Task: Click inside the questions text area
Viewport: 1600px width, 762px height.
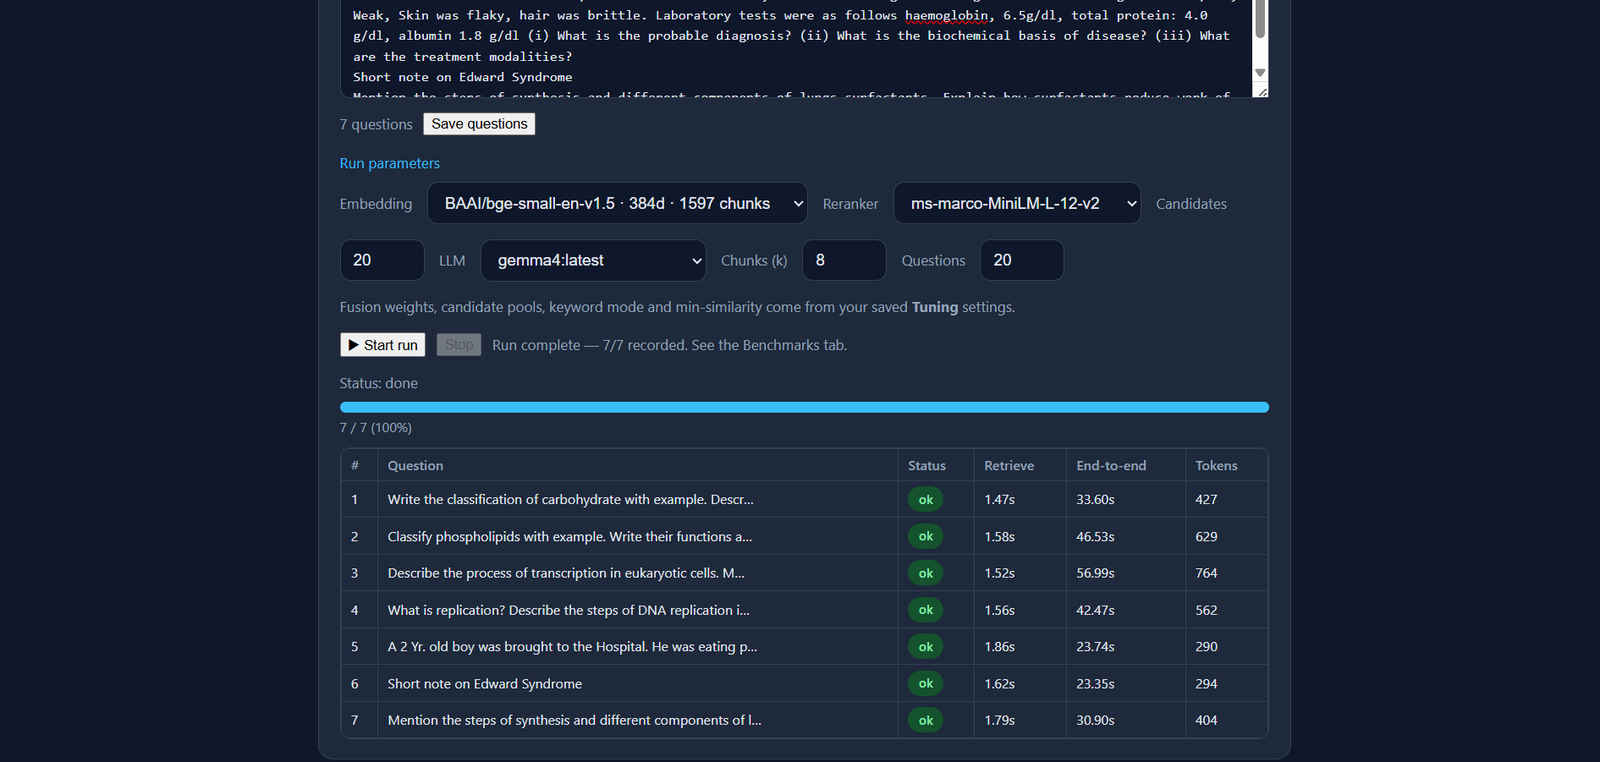Action: [x=796, y=48]
